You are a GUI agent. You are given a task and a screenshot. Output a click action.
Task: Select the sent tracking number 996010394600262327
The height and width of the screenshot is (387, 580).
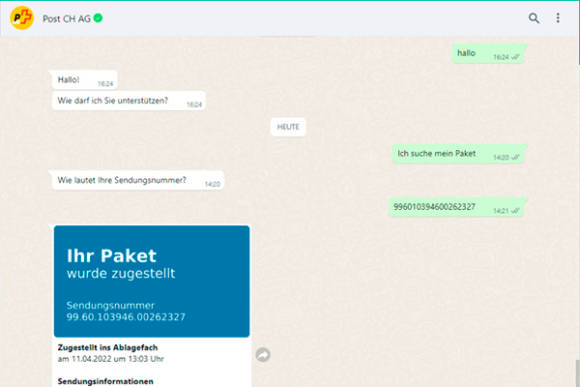coord(458,207)
